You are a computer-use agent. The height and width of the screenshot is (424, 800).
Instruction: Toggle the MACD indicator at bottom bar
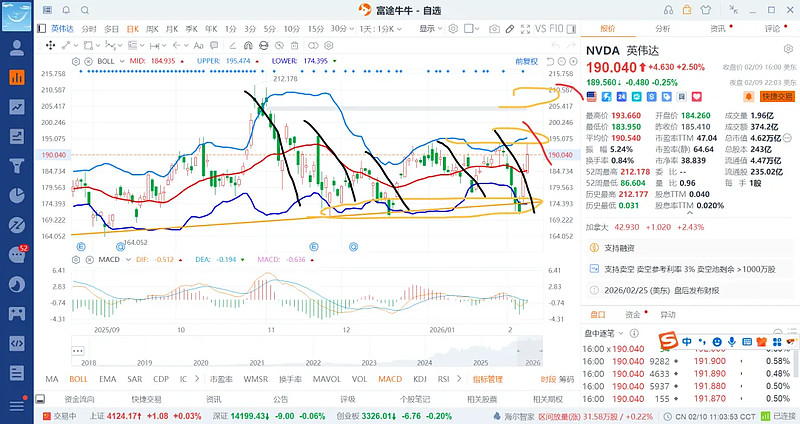[x=390, y=379]
